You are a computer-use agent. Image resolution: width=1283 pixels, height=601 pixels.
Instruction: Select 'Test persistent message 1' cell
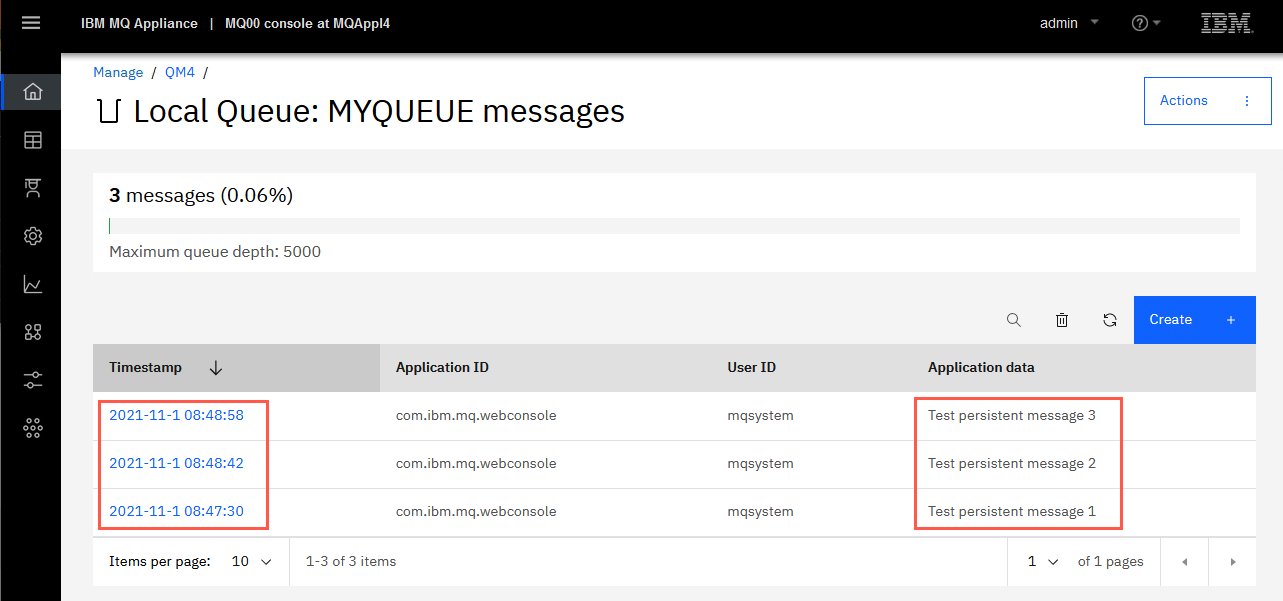point(1011,511)
